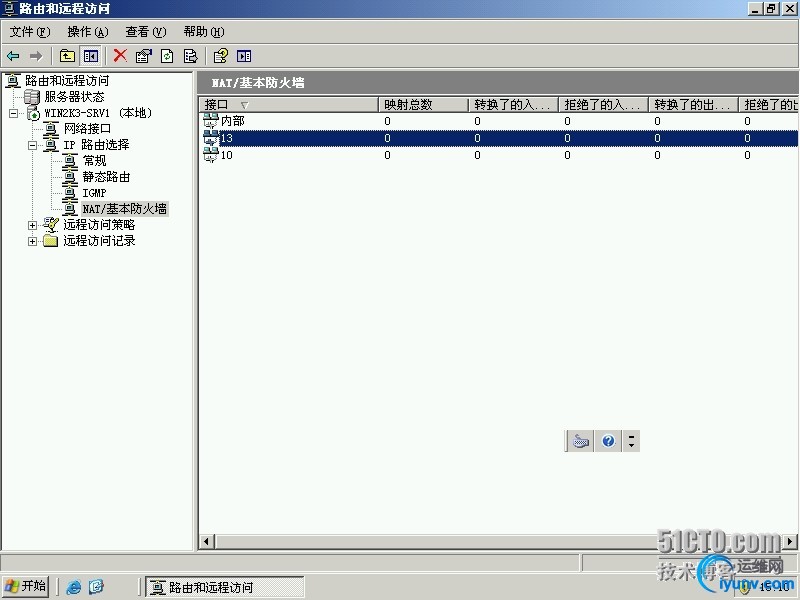Open the Properties toolbar icon
Screen dimensions: 800x600
pyautogui.click(x=144, y=56)
